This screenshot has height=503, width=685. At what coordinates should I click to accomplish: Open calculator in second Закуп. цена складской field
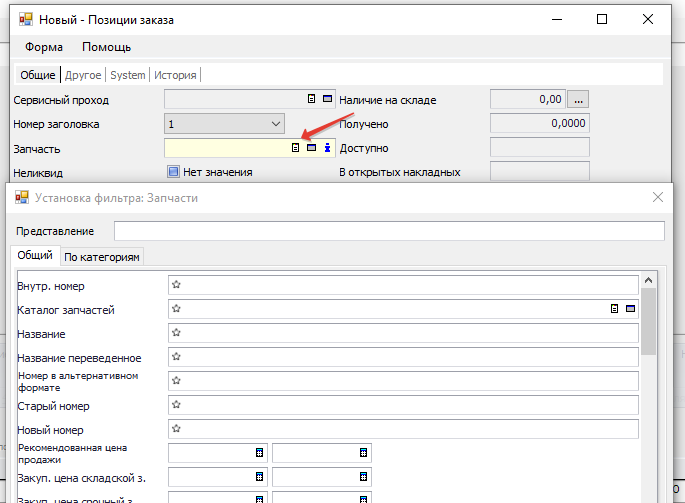(363, 478)
